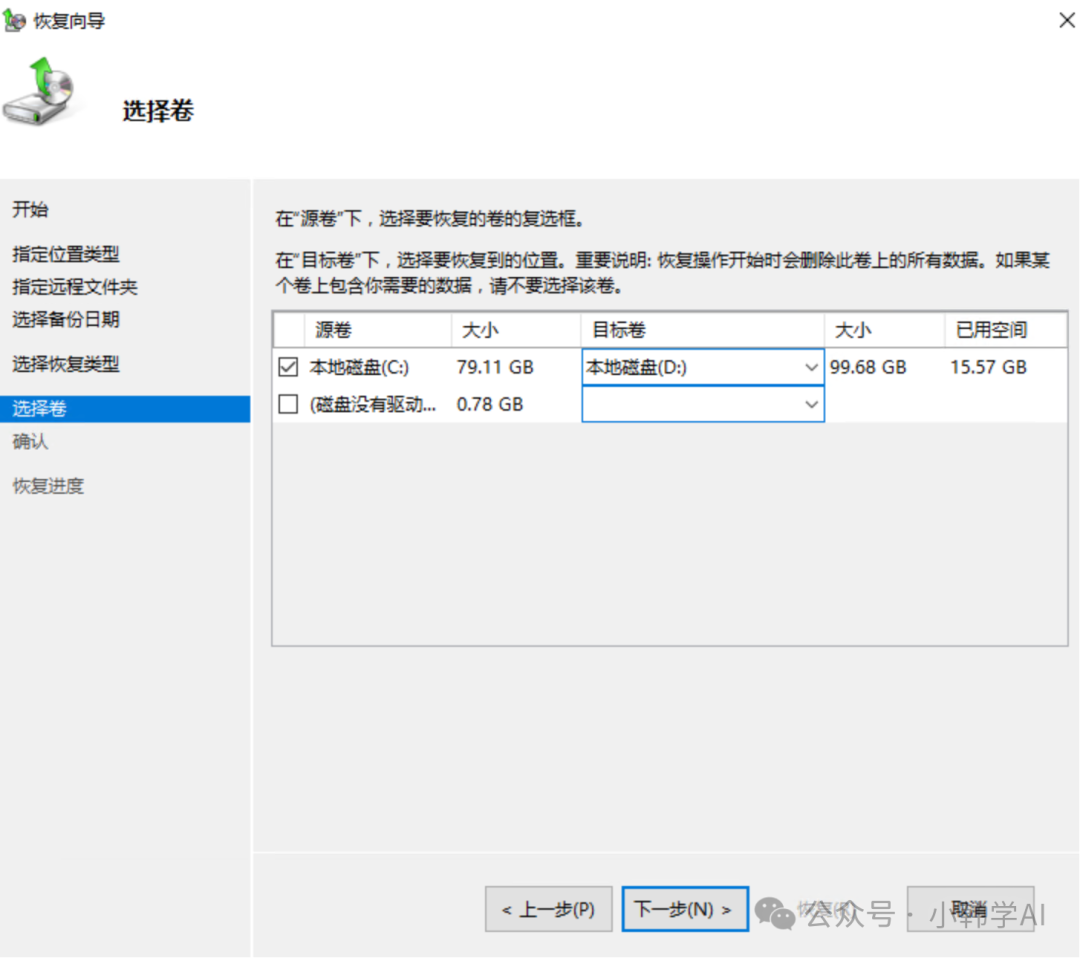
Task: Jump to 选择恢复类型 step
Action: click(65, 365)
